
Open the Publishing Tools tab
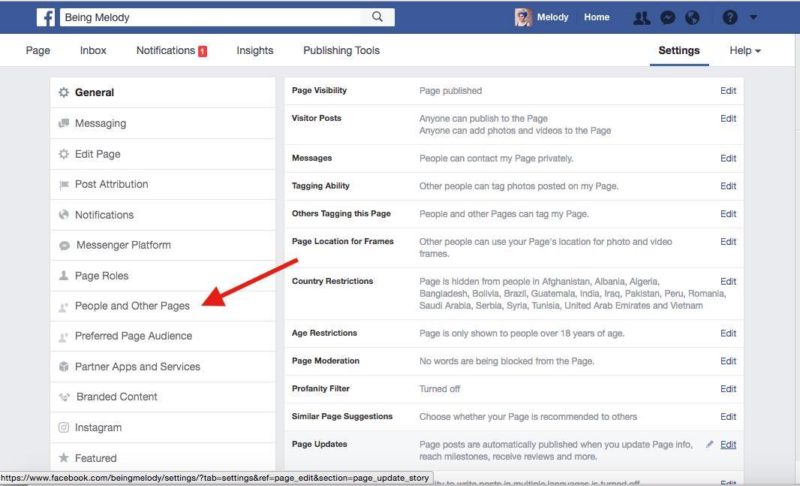[x=341, y=50]
